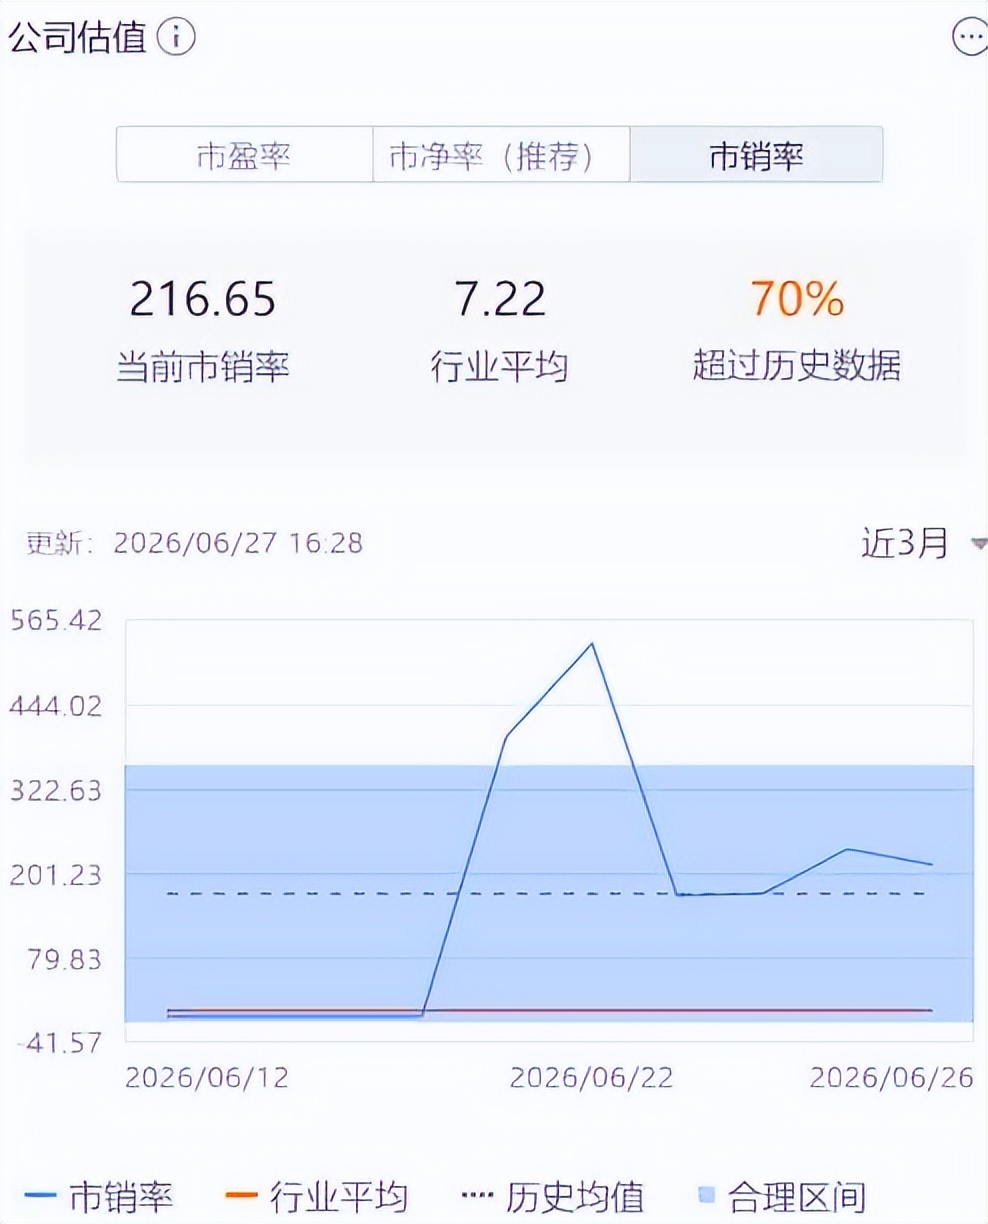
Task: Select the 市销率 tab
Action: 756,155
